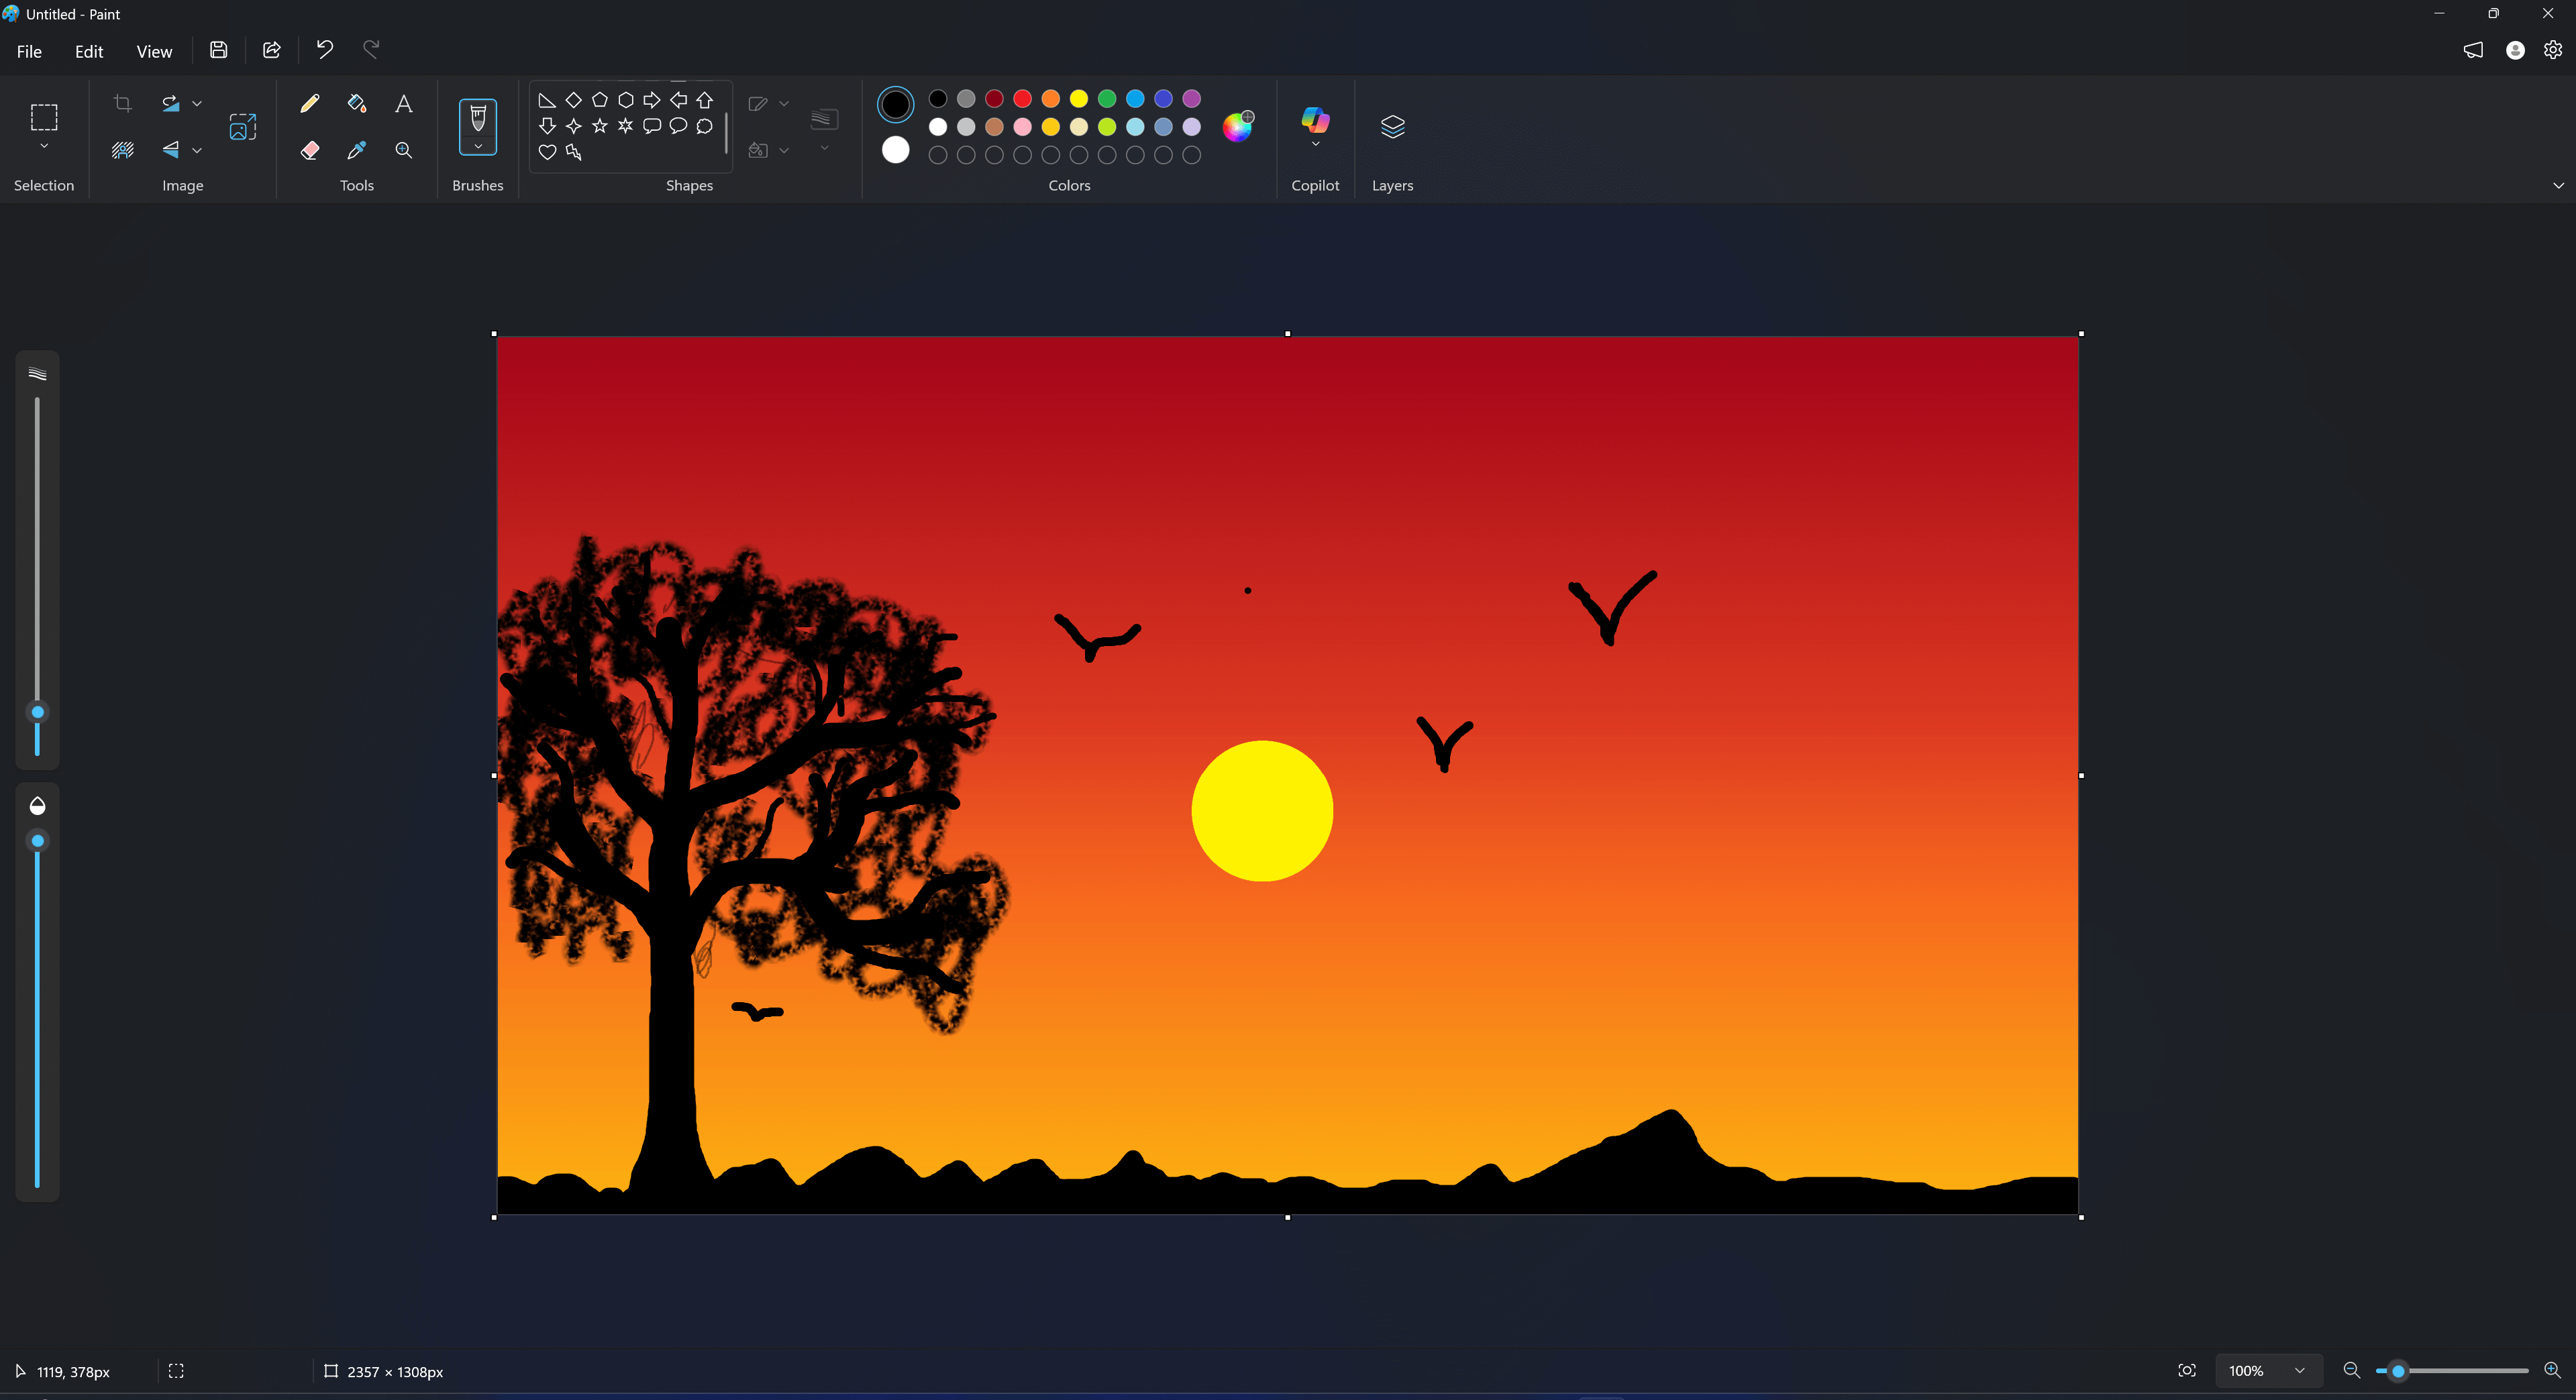Select primary Color 1 swatch
The image size is (2576, 1400).
pos(895,104)
